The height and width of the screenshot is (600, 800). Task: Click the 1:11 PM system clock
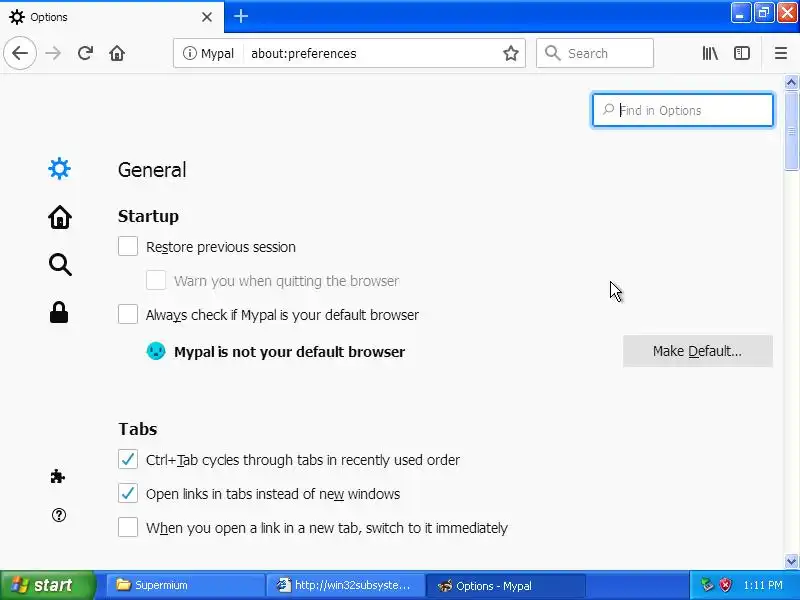pyautogui.click(x=763, y=585)
